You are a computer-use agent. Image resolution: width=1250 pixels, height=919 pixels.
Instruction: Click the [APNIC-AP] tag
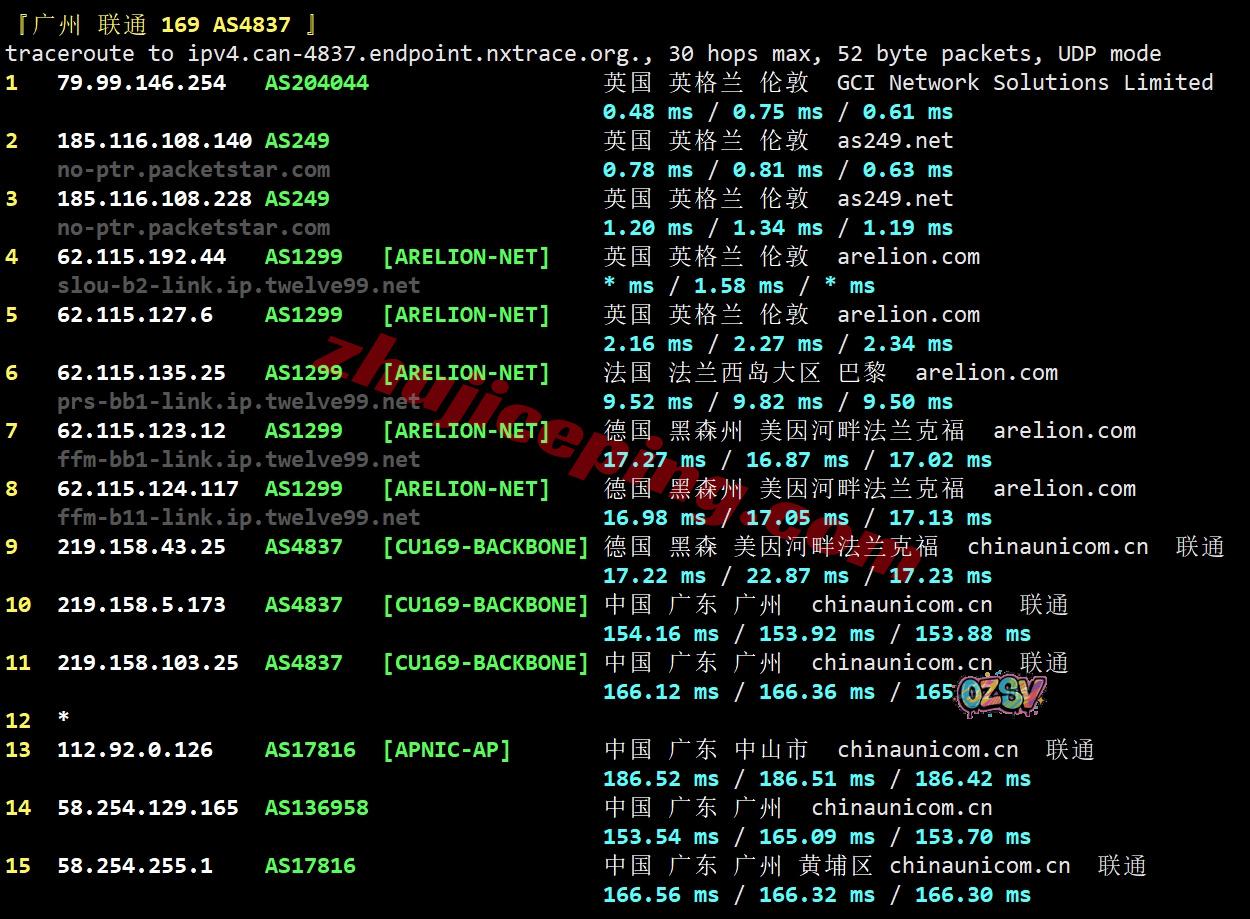(x=446, y=750)
